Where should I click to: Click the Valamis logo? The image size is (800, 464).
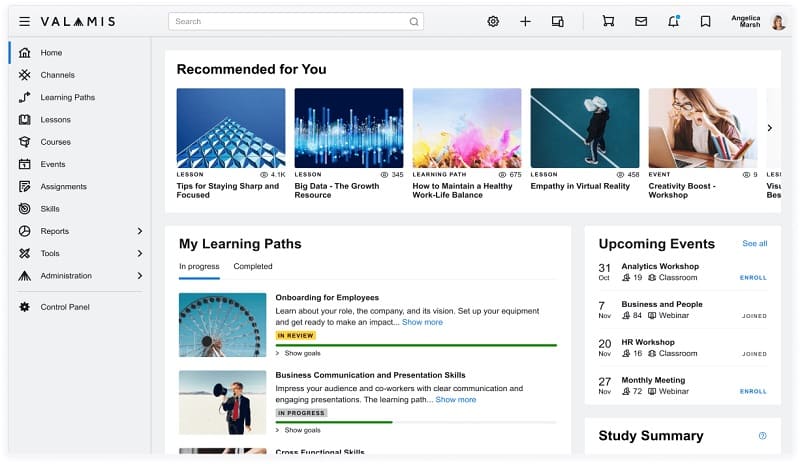coord(78,21)
